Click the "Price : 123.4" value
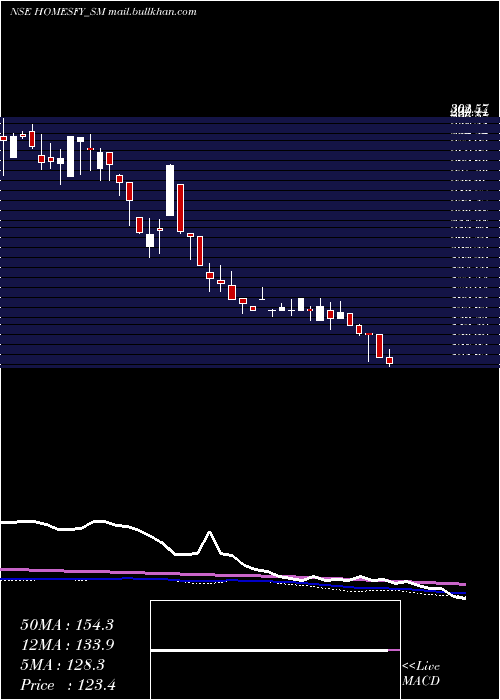The image size is (500, 700). (68, 685)
